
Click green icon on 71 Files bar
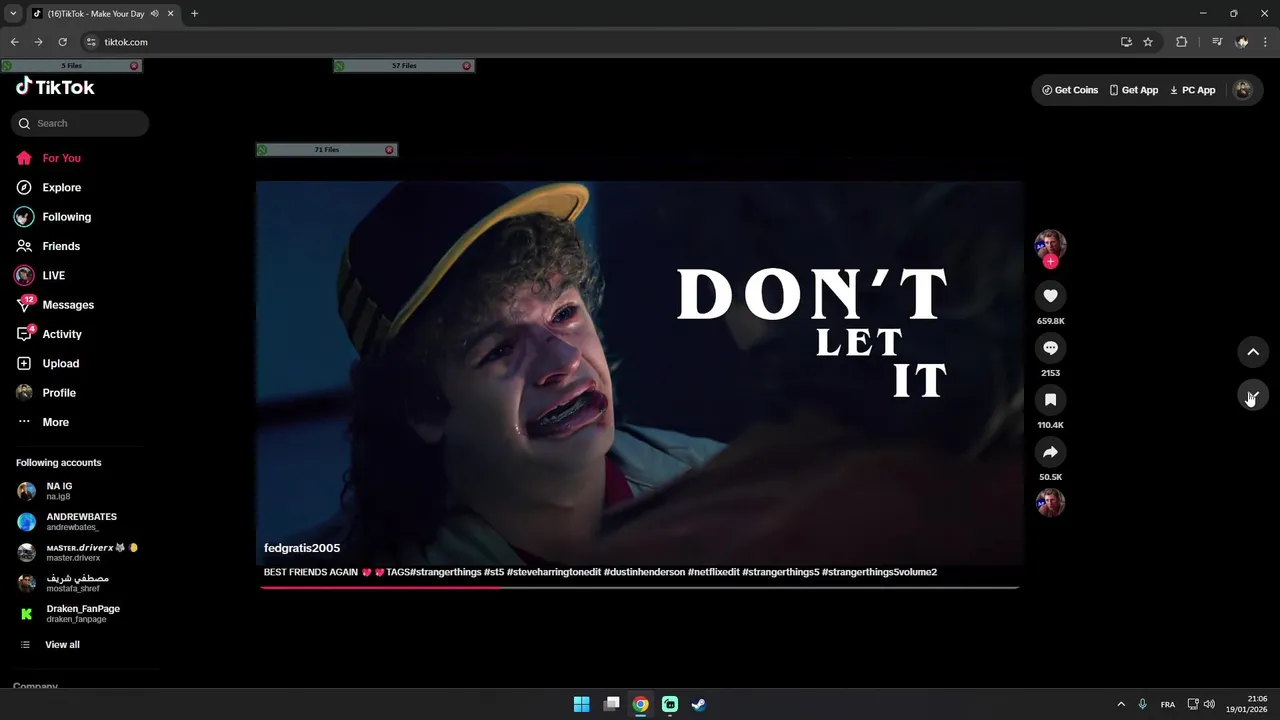pos(263,150)
